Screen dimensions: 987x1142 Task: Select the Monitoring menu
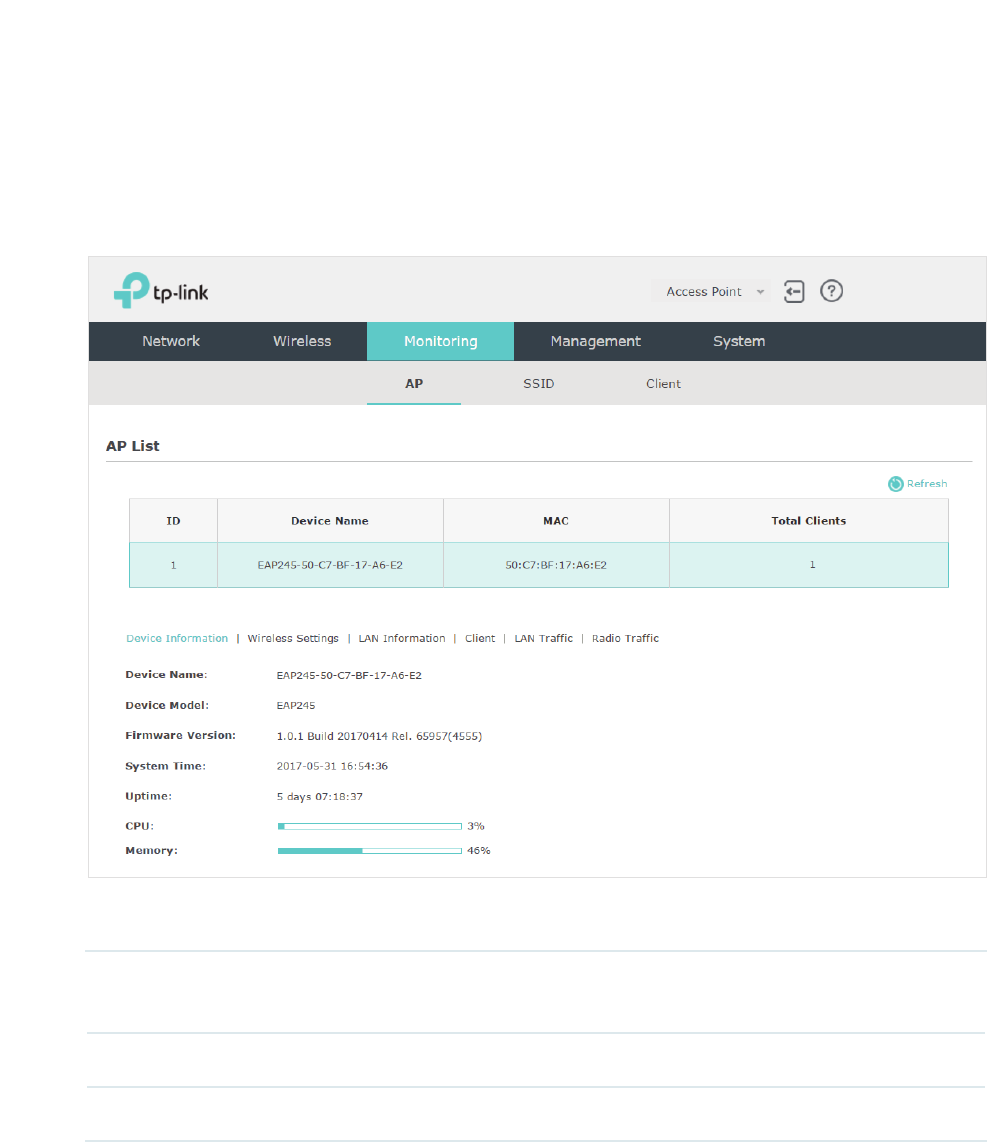(440, 341)
